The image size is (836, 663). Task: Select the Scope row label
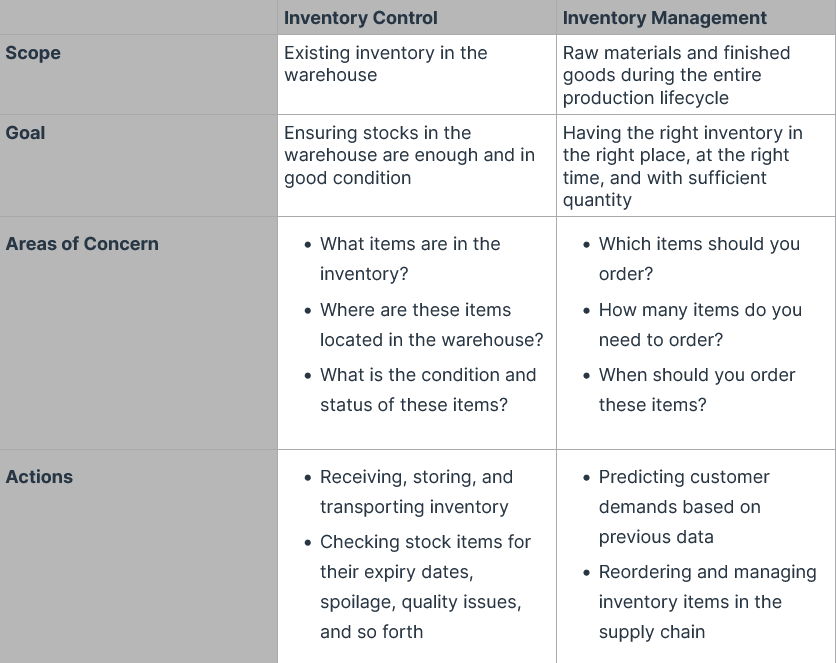[x=33, y=53]
